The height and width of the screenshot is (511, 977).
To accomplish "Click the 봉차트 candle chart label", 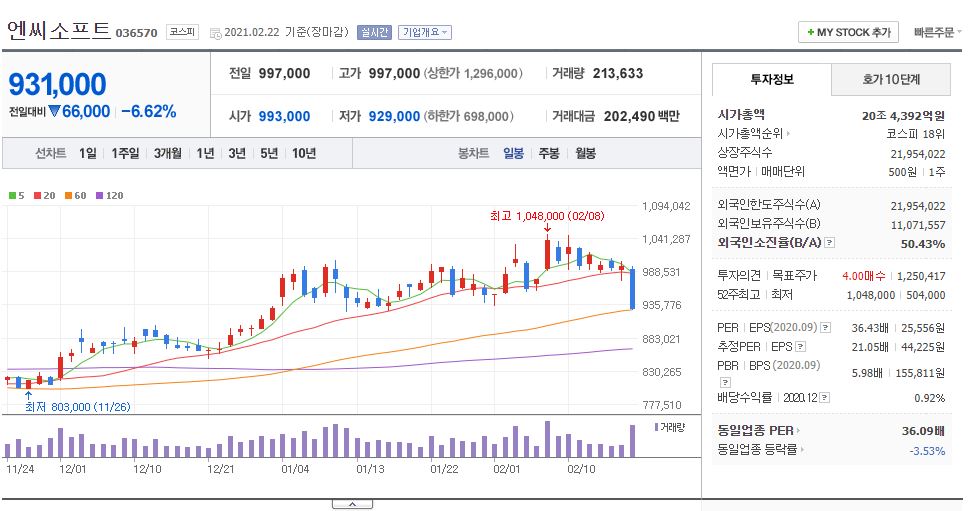I will pyautogui.click(x=474, y=153).
